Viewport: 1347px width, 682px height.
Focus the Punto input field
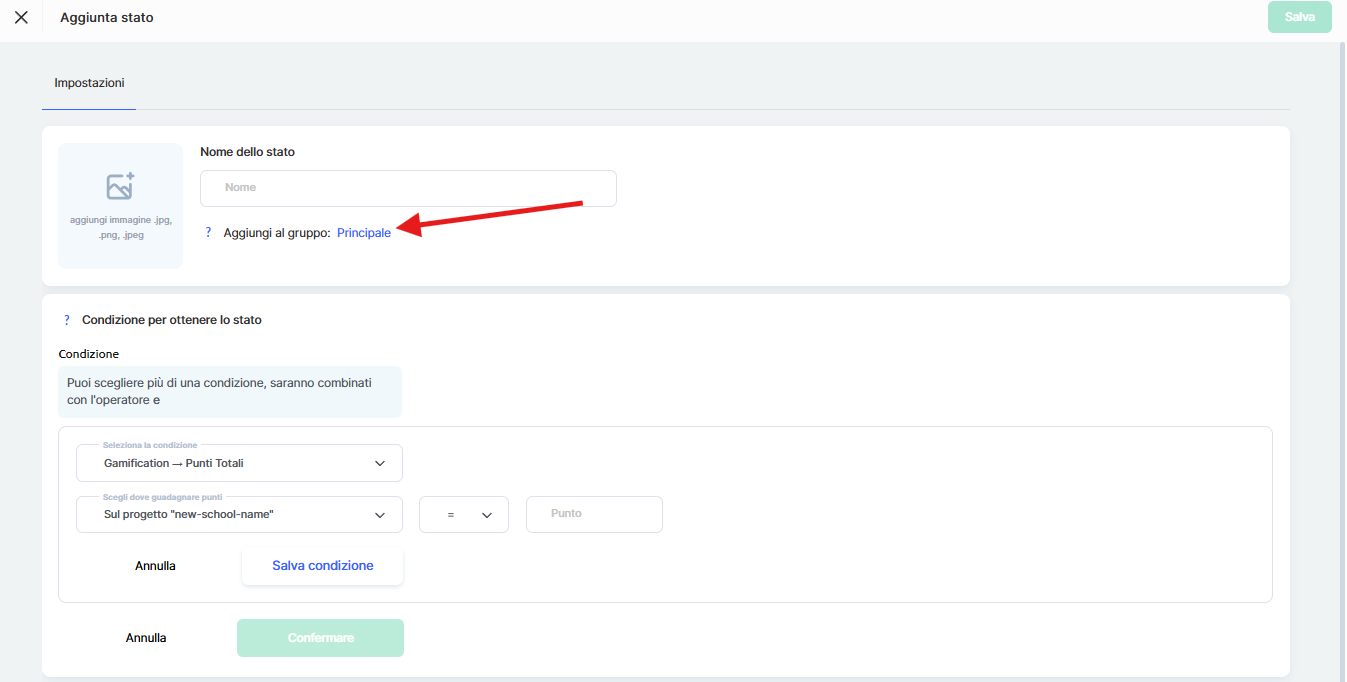pyautogui.click(x=594, y=514)
